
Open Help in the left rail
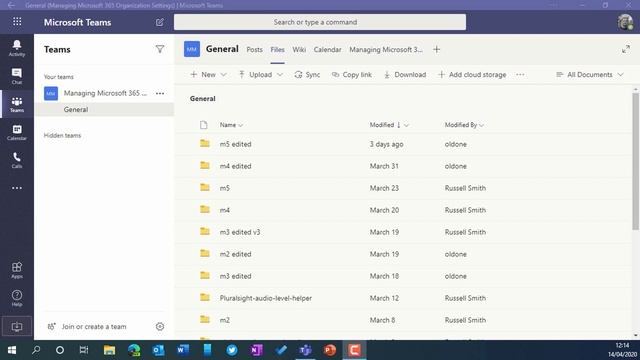coord(17,298)
